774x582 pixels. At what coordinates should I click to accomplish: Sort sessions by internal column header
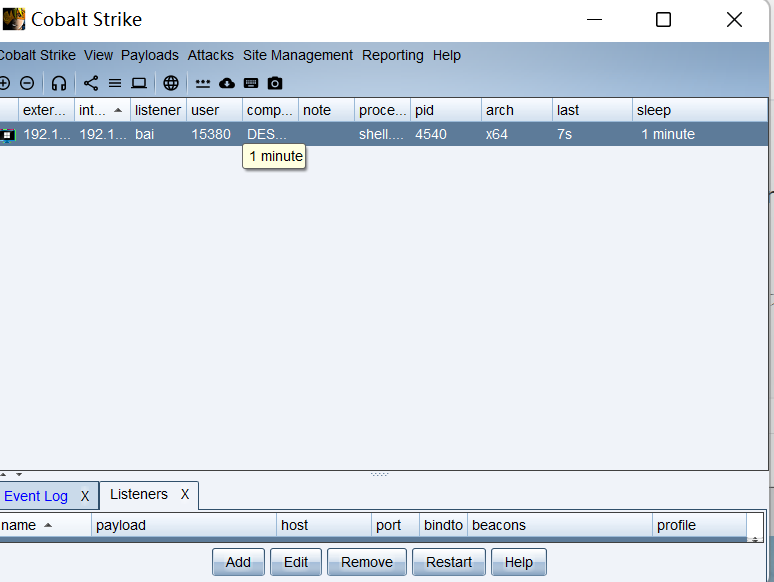(x=102, y=110)
